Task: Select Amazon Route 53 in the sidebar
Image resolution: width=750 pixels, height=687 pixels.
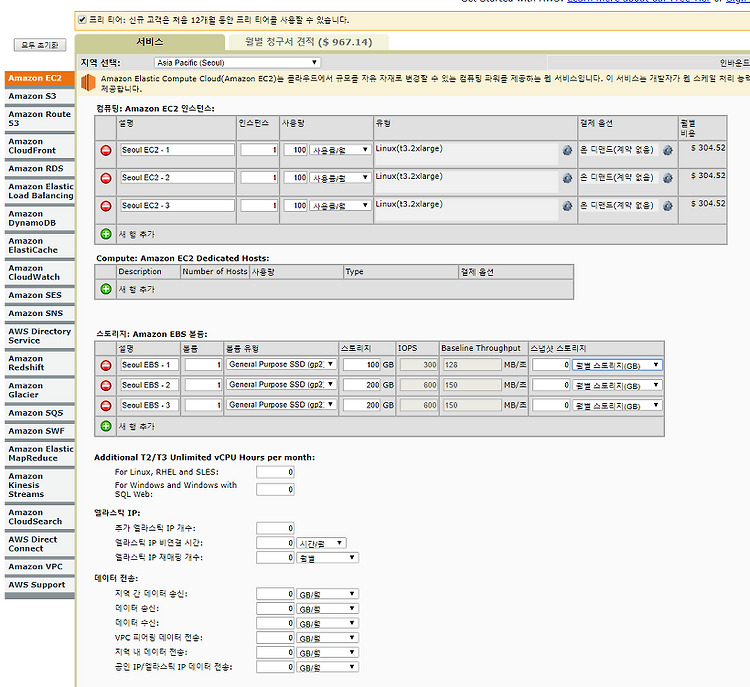Action: click(40, 119)
